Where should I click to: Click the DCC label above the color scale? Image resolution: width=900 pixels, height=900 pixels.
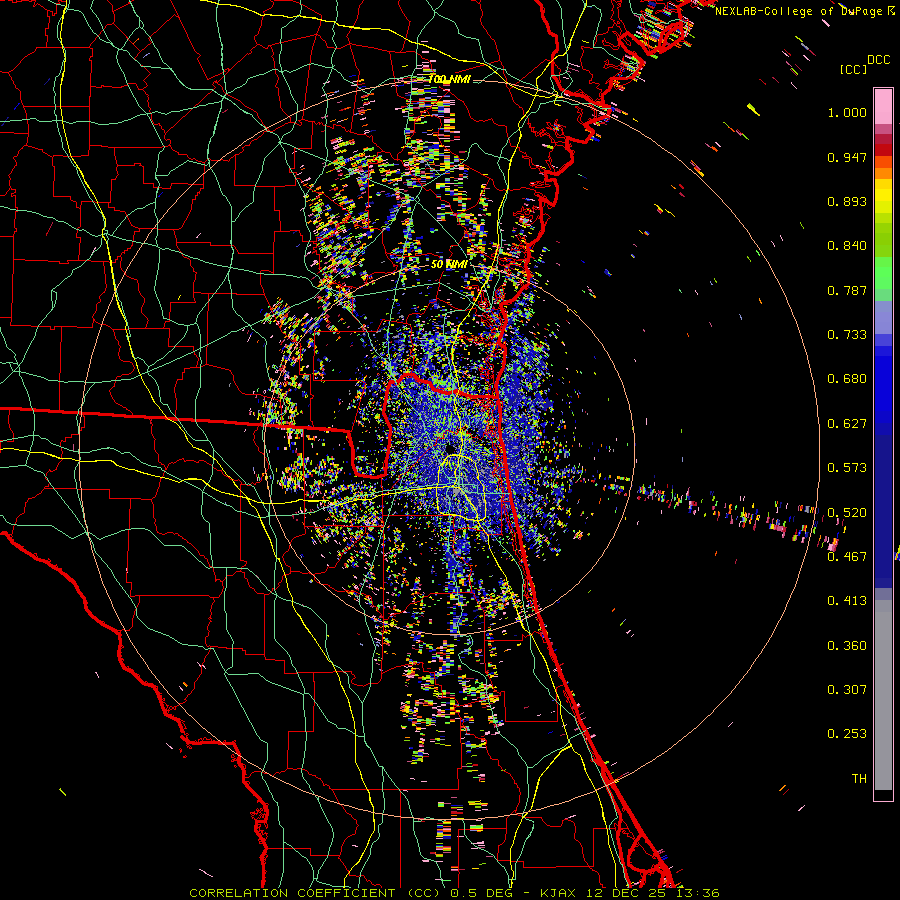point(878,60)
